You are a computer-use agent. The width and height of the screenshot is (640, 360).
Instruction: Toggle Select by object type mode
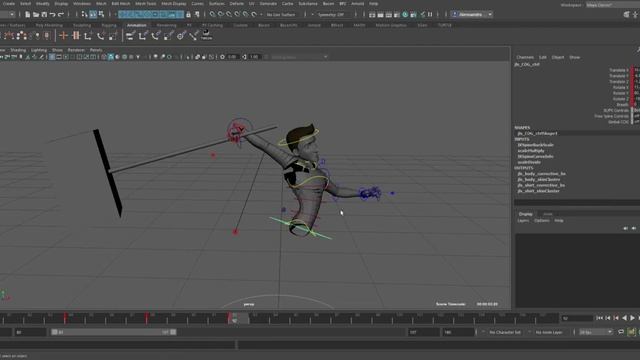(93, 14)
